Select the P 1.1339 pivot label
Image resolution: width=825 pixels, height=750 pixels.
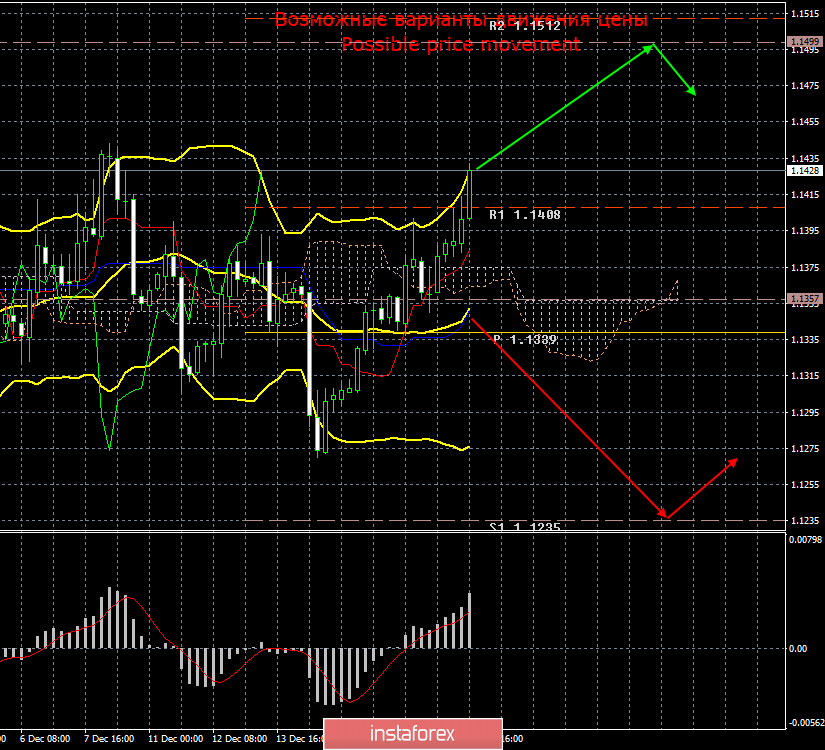(525, 339)
